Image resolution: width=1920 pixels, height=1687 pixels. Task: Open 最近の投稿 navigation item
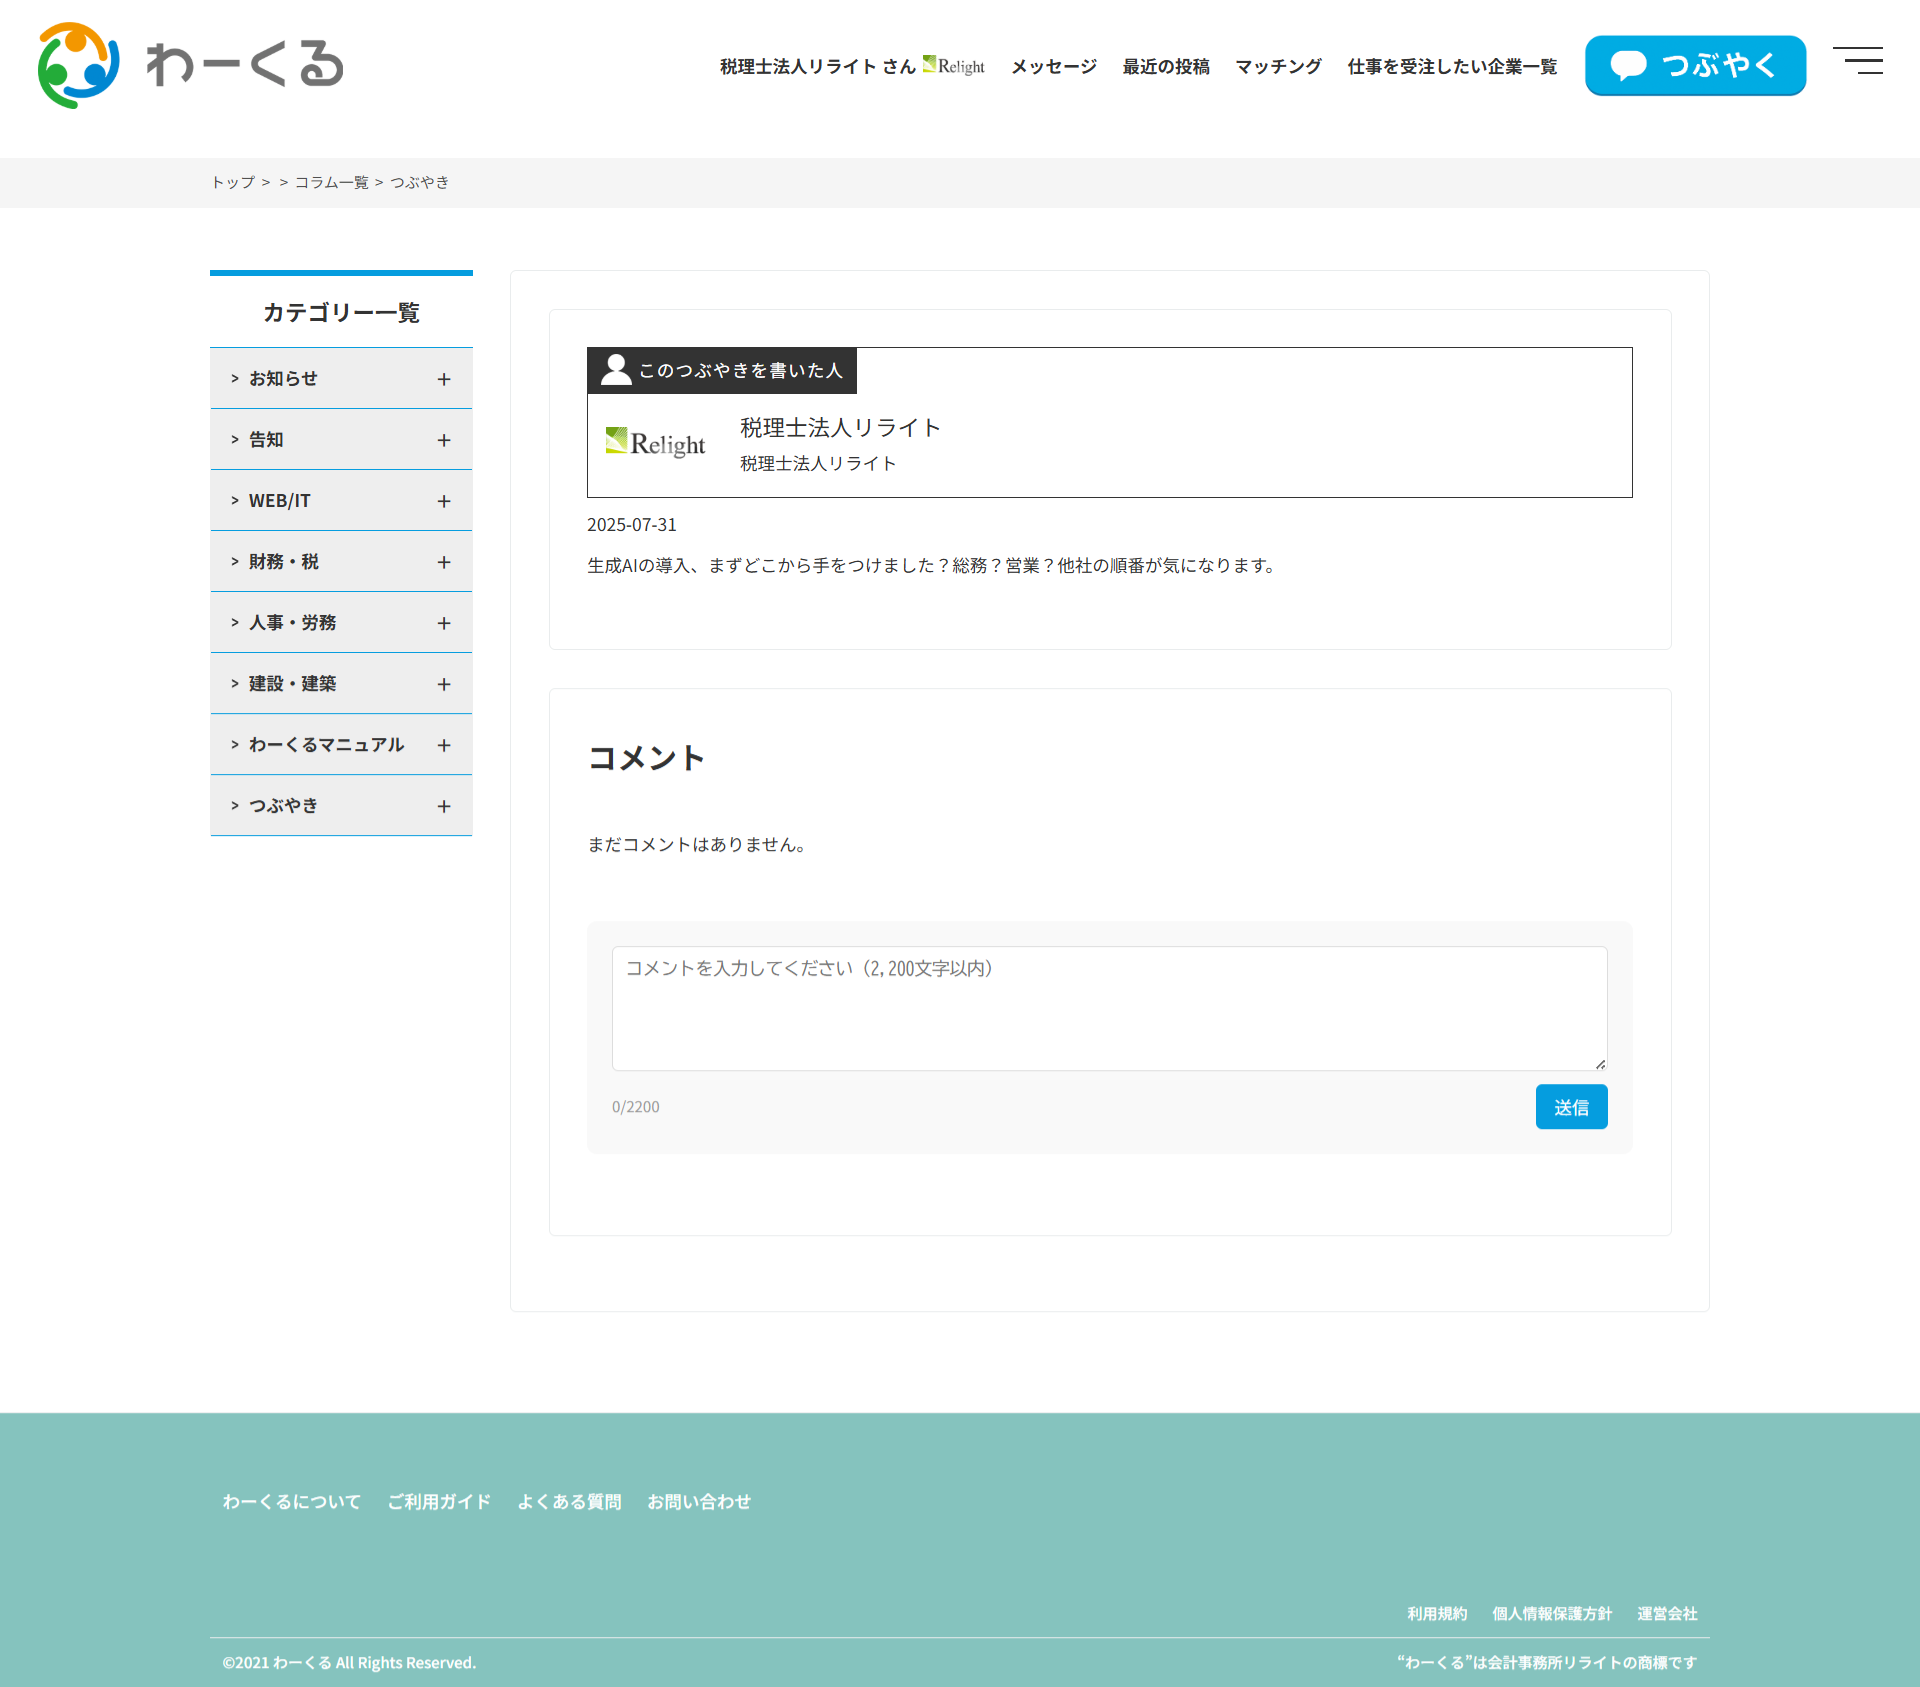click(x=1165, y=66)
